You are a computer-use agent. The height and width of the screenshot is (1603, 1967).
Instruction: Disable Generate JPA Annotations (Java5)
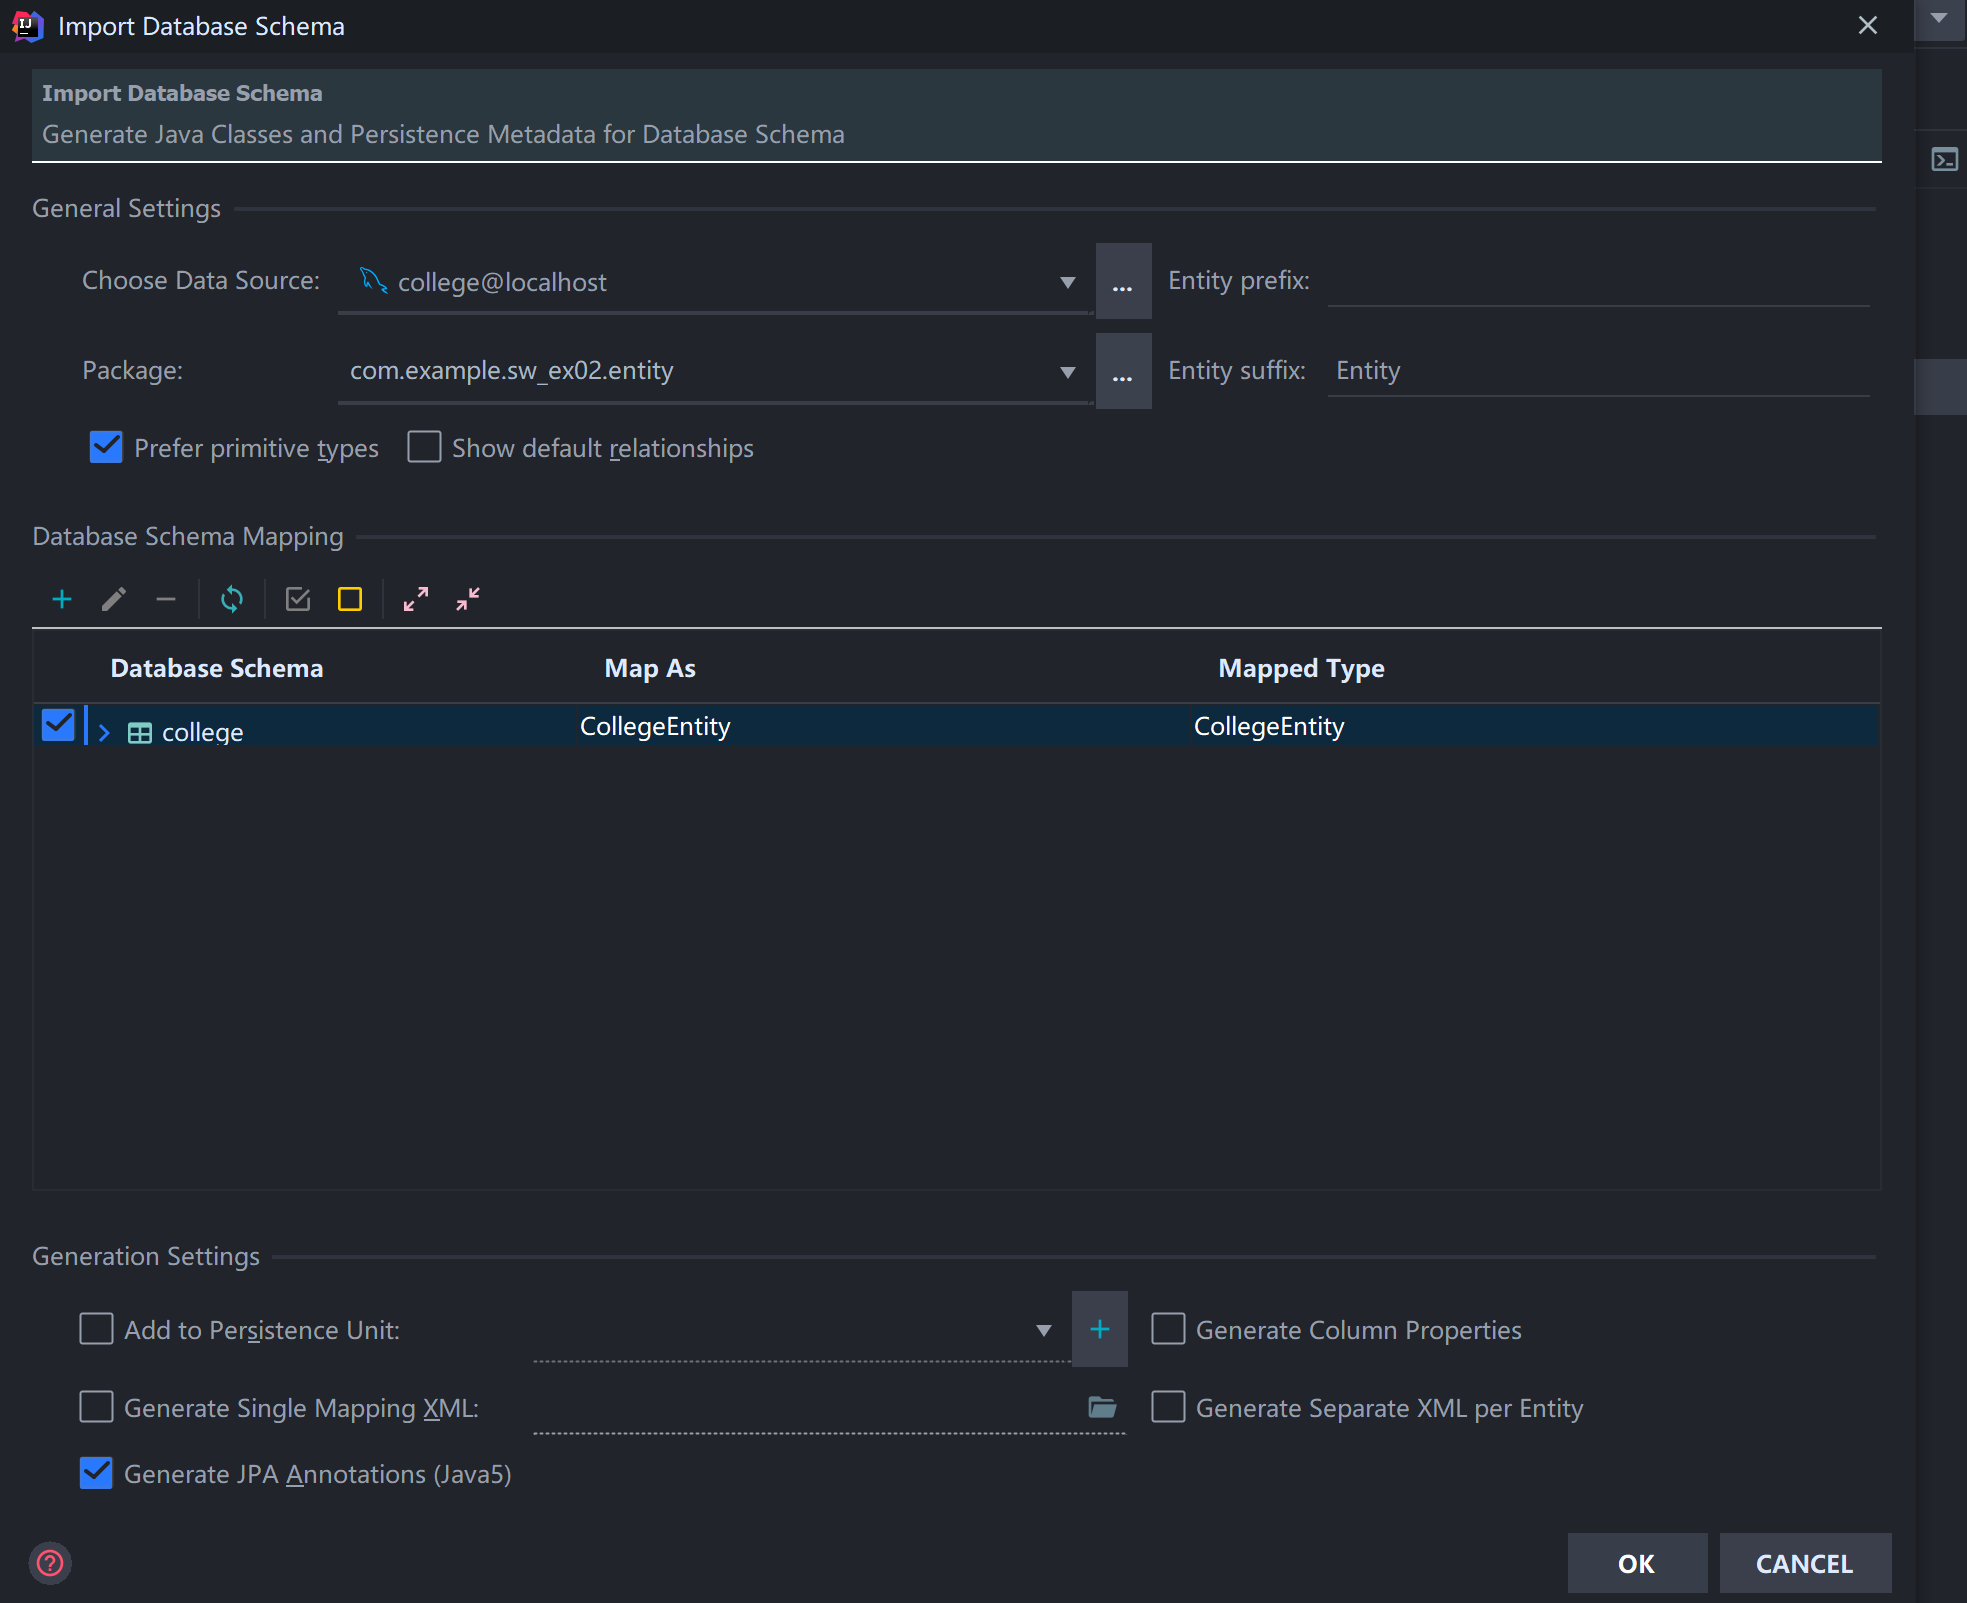click(96, 1473)
